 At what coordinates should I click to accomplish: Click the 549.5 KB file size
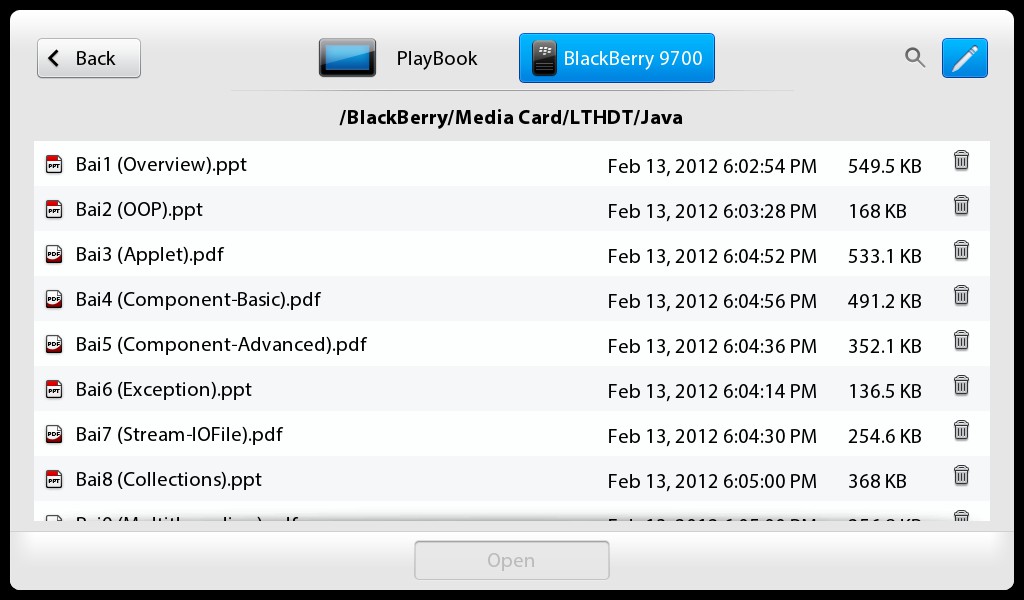tap(884, 166)
